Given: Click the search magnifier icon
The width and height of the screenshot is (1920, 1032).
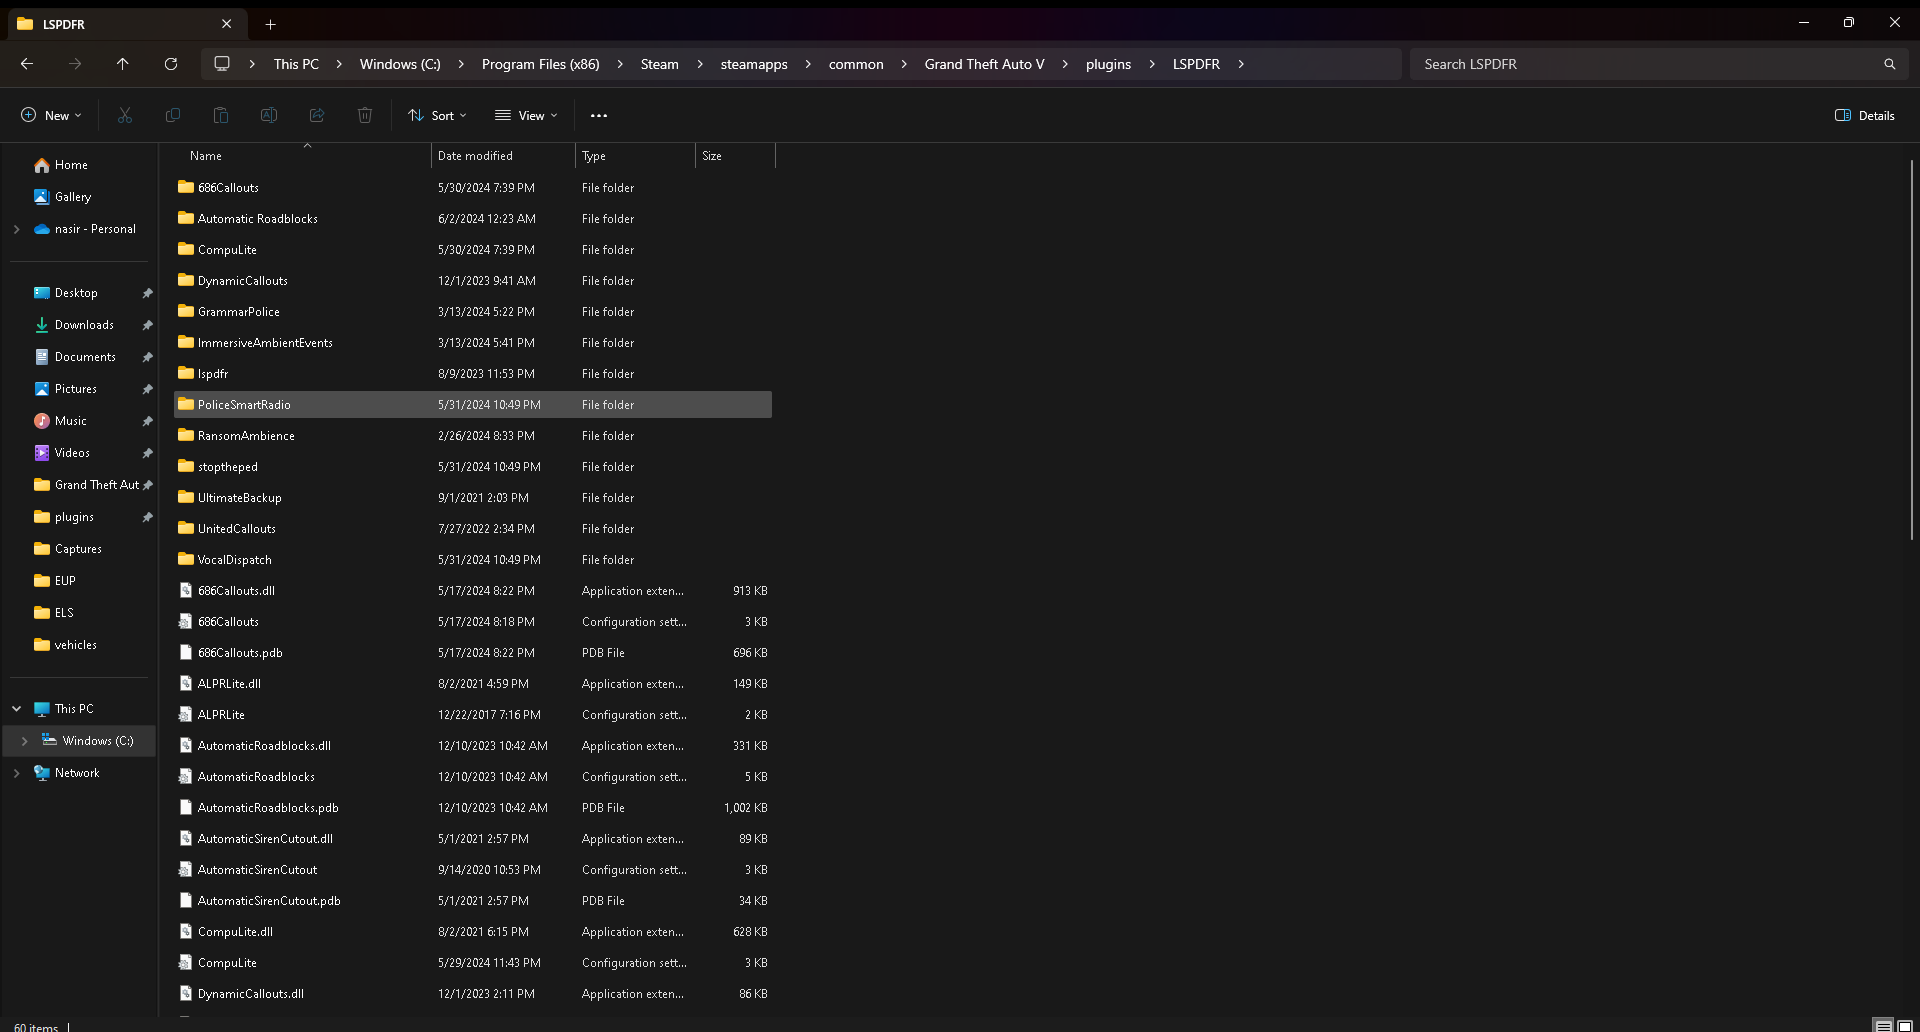Looking at the screenshot, I should 1889,64.
